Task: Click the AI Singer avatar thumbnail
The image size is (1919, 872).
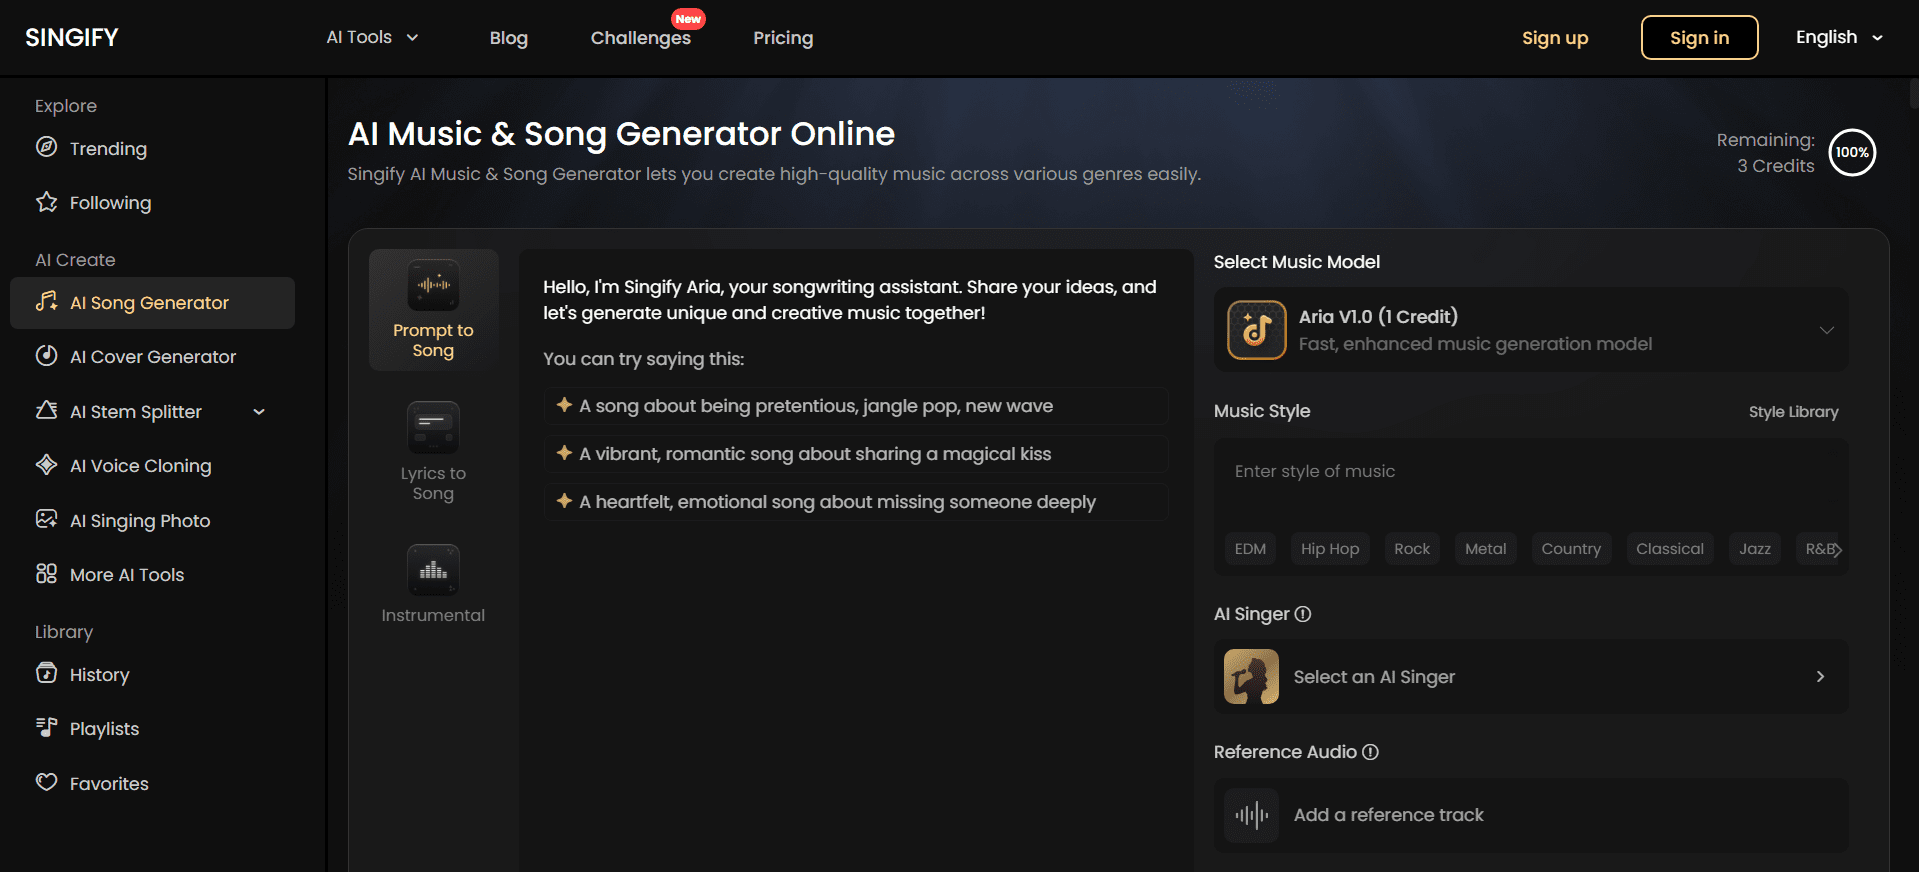Action: pos(1251,677)
